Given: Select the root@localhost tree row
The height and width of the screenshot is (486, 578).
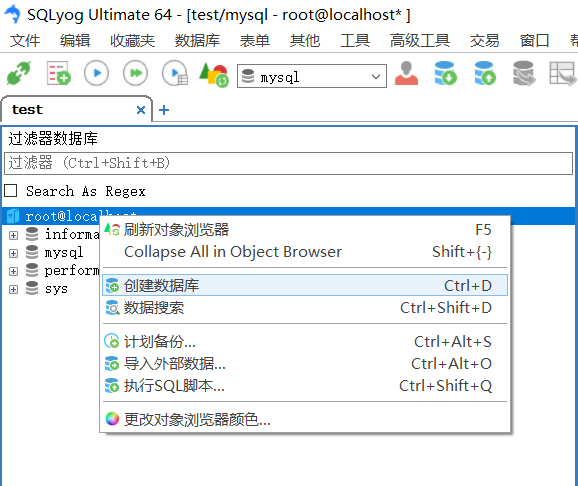Looking at the screenshot, I should click(288, 216).
